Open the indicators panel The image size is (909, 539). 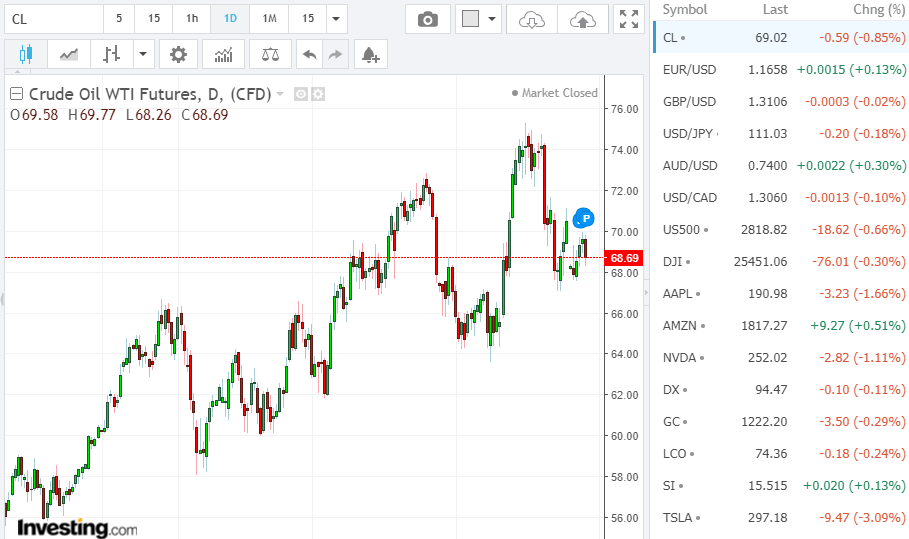223,54
